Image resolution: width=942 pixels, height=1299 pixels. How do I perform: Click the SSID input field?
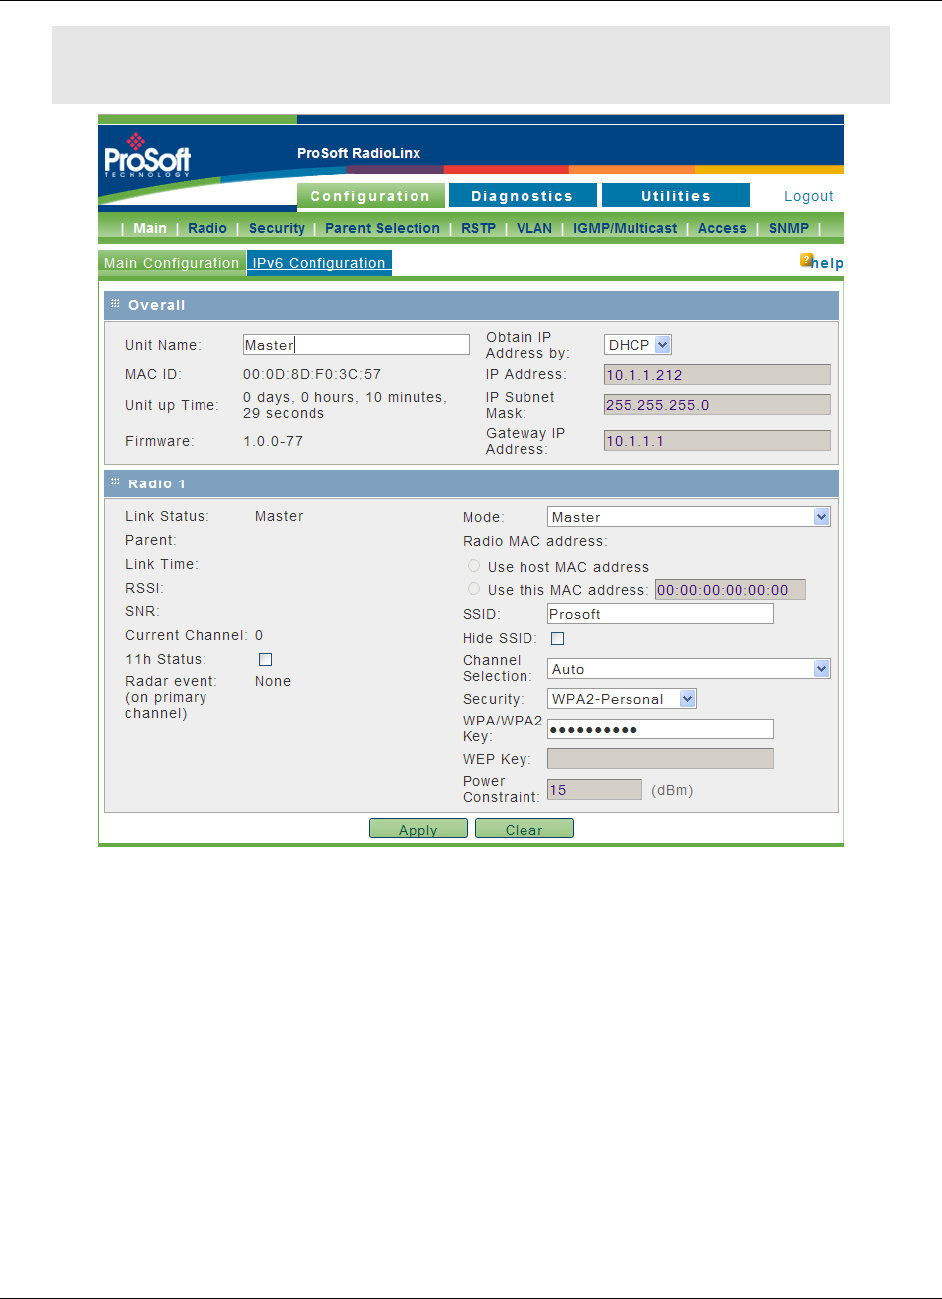660,614
